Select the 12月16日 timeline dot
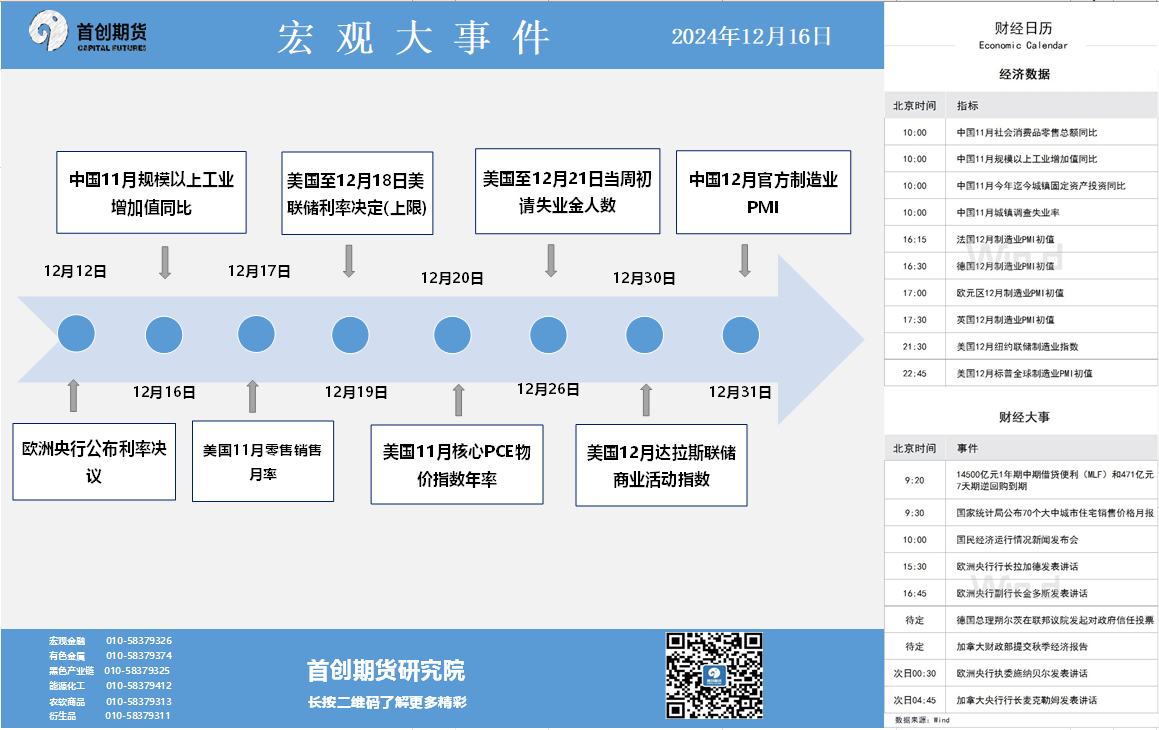The image size is (1159, 730). click(164, 335)
